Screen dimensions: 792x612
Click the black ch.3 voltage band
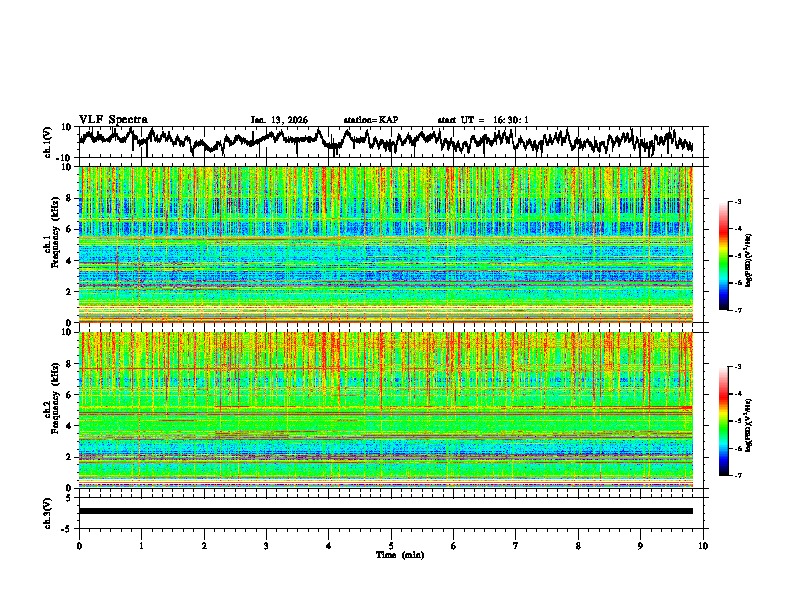385,511
